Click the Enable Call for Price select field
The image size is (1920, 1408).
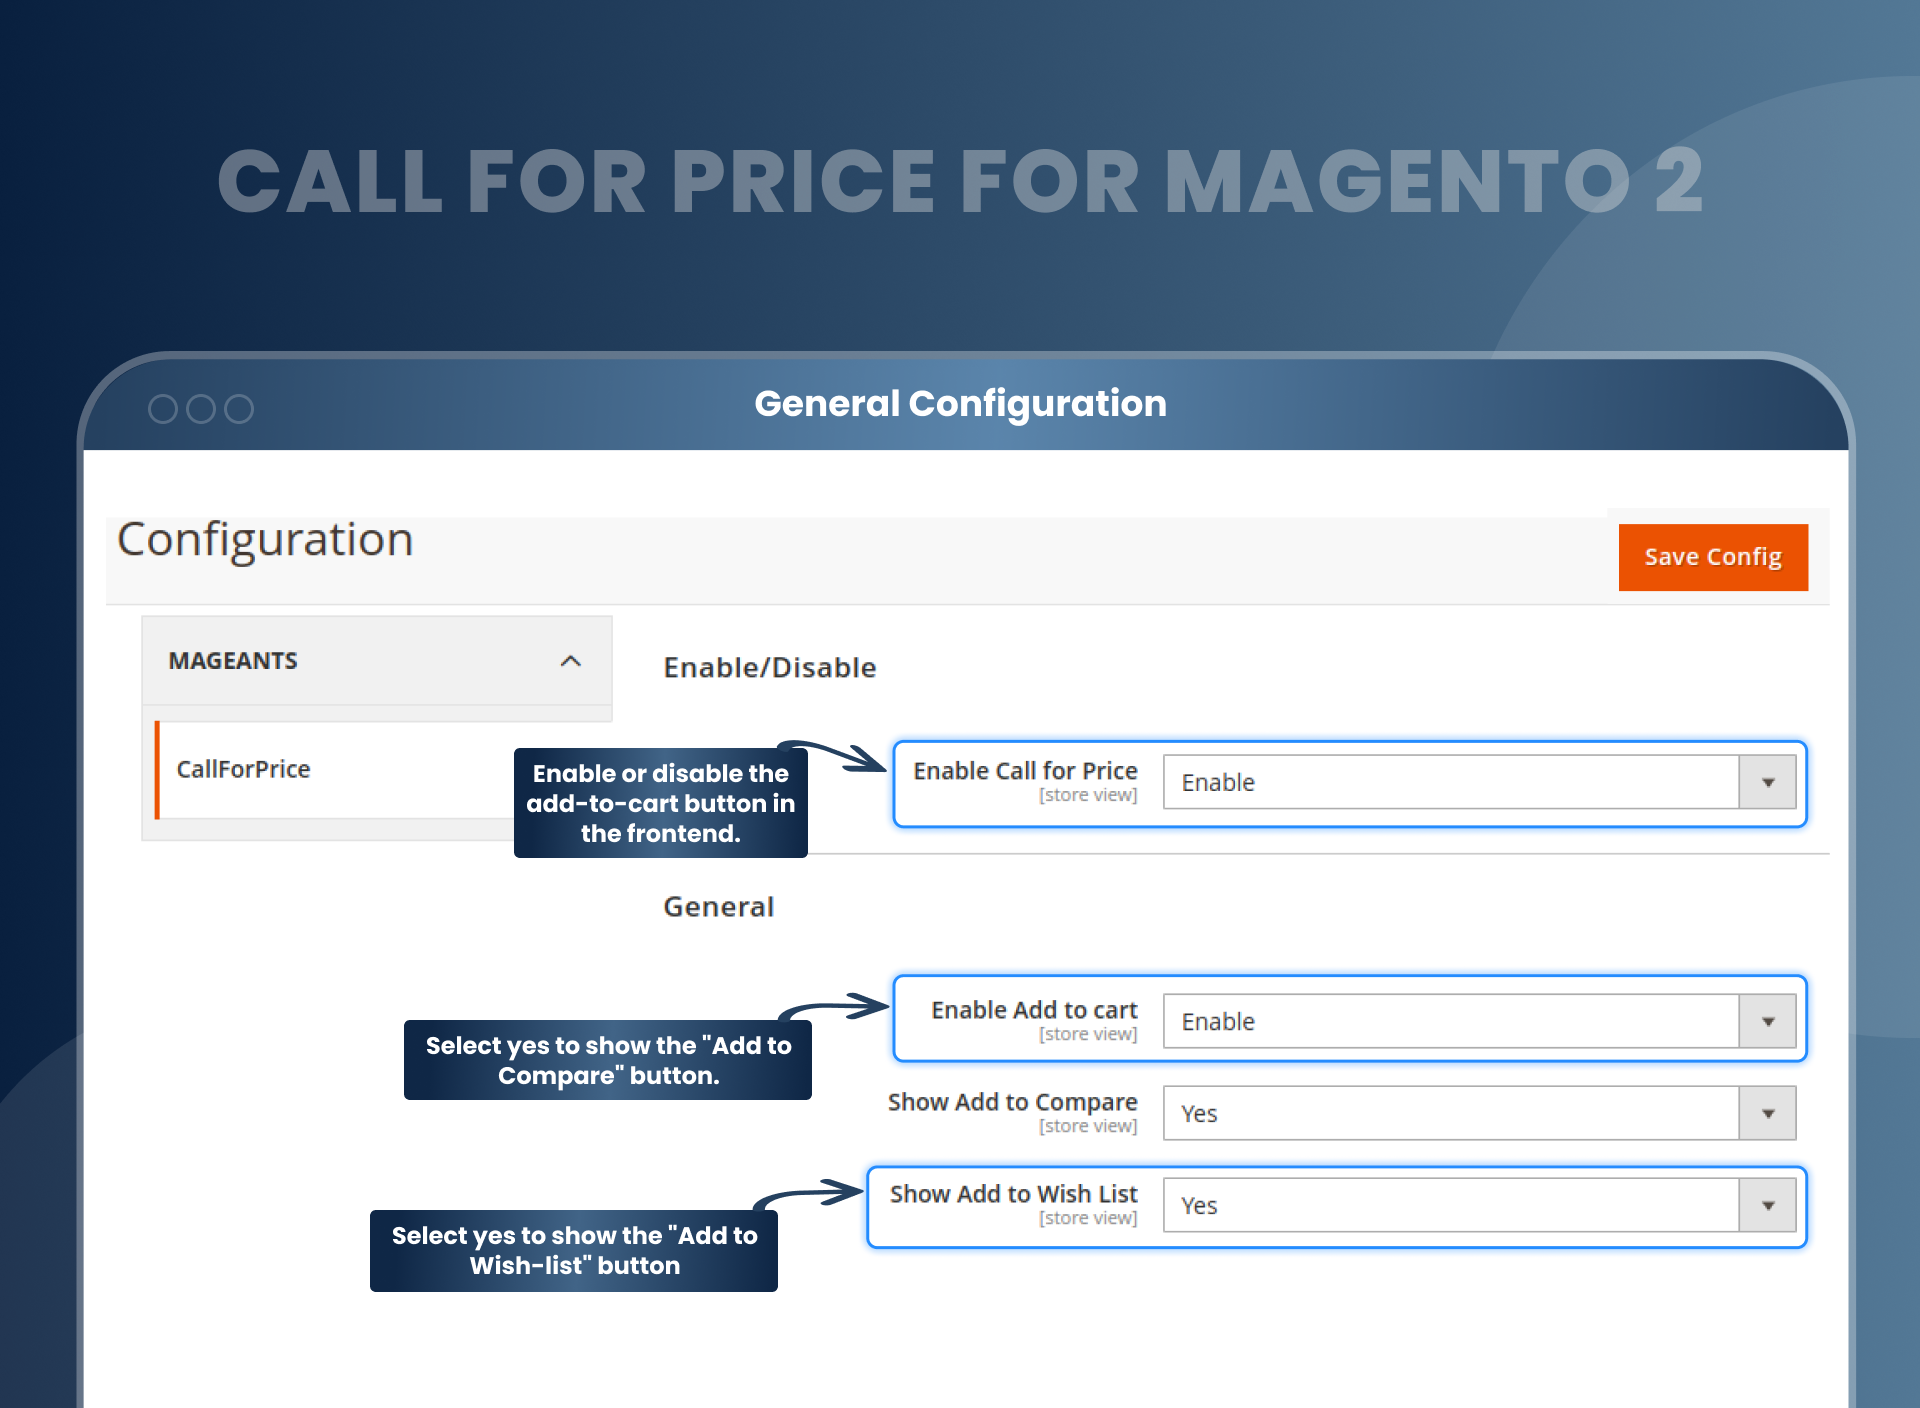click(1450, 782)
